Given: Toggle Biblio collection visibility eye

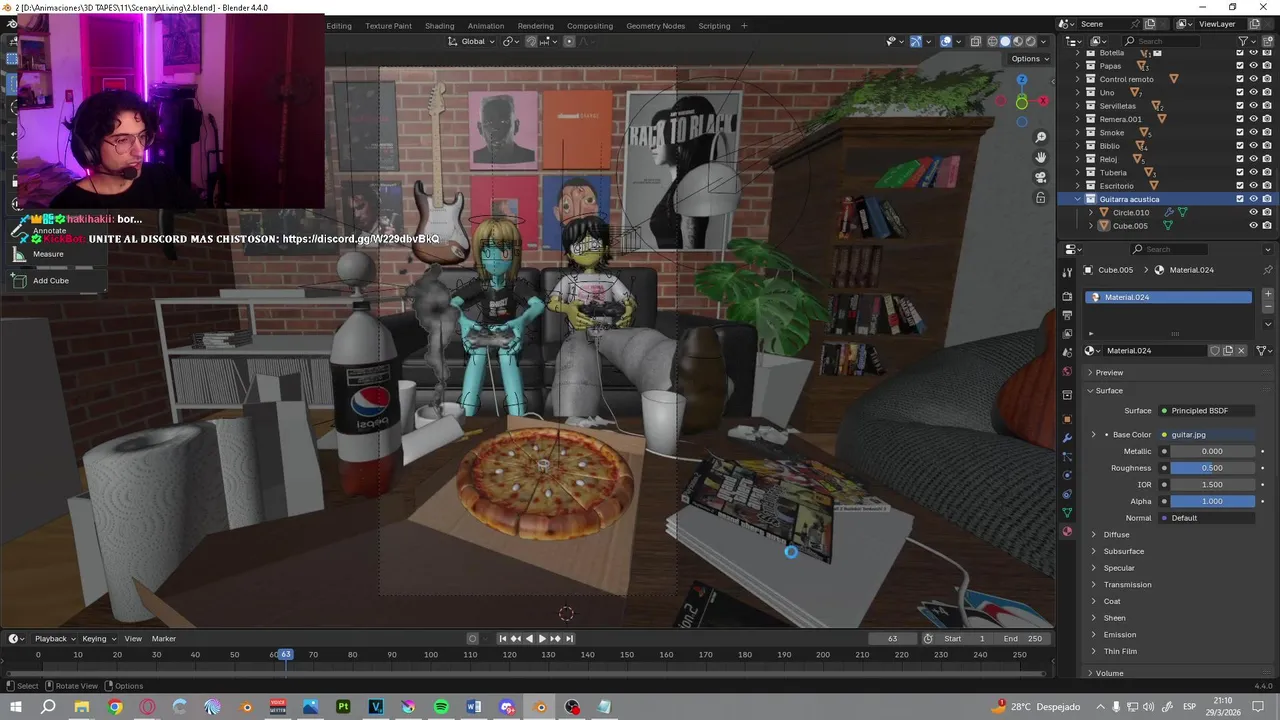Looking at the screenshot, I should 1253,146.
